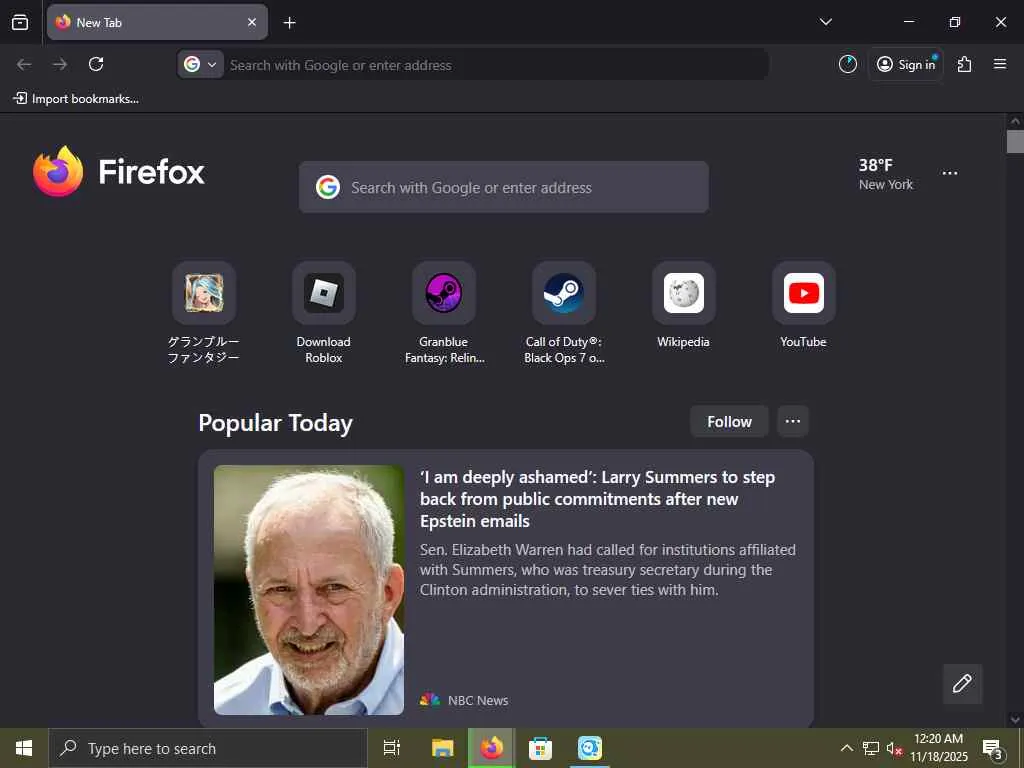1024x768 pixels.
Task: Restore down the Firefox window
Action: (x=955, y=22)
